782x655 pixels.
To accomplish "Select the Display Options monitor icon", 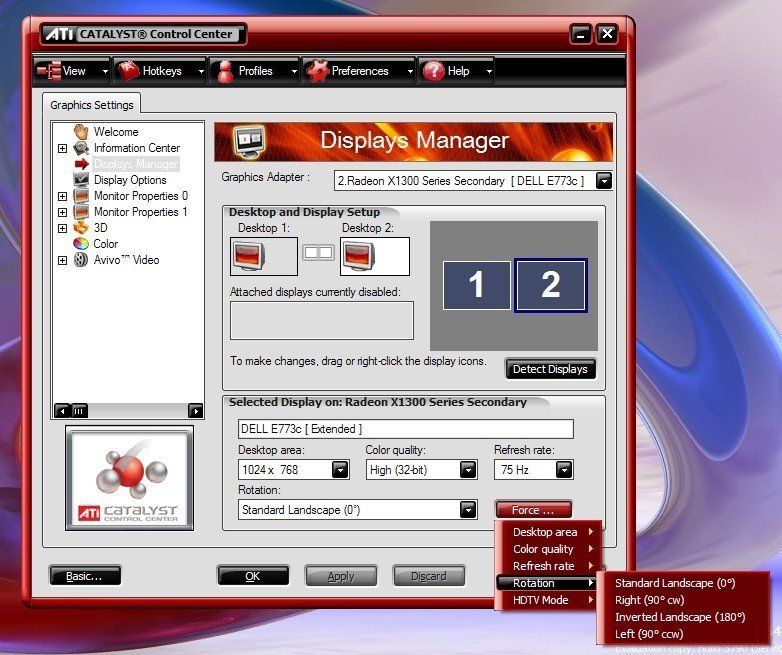I will [81, 180].
